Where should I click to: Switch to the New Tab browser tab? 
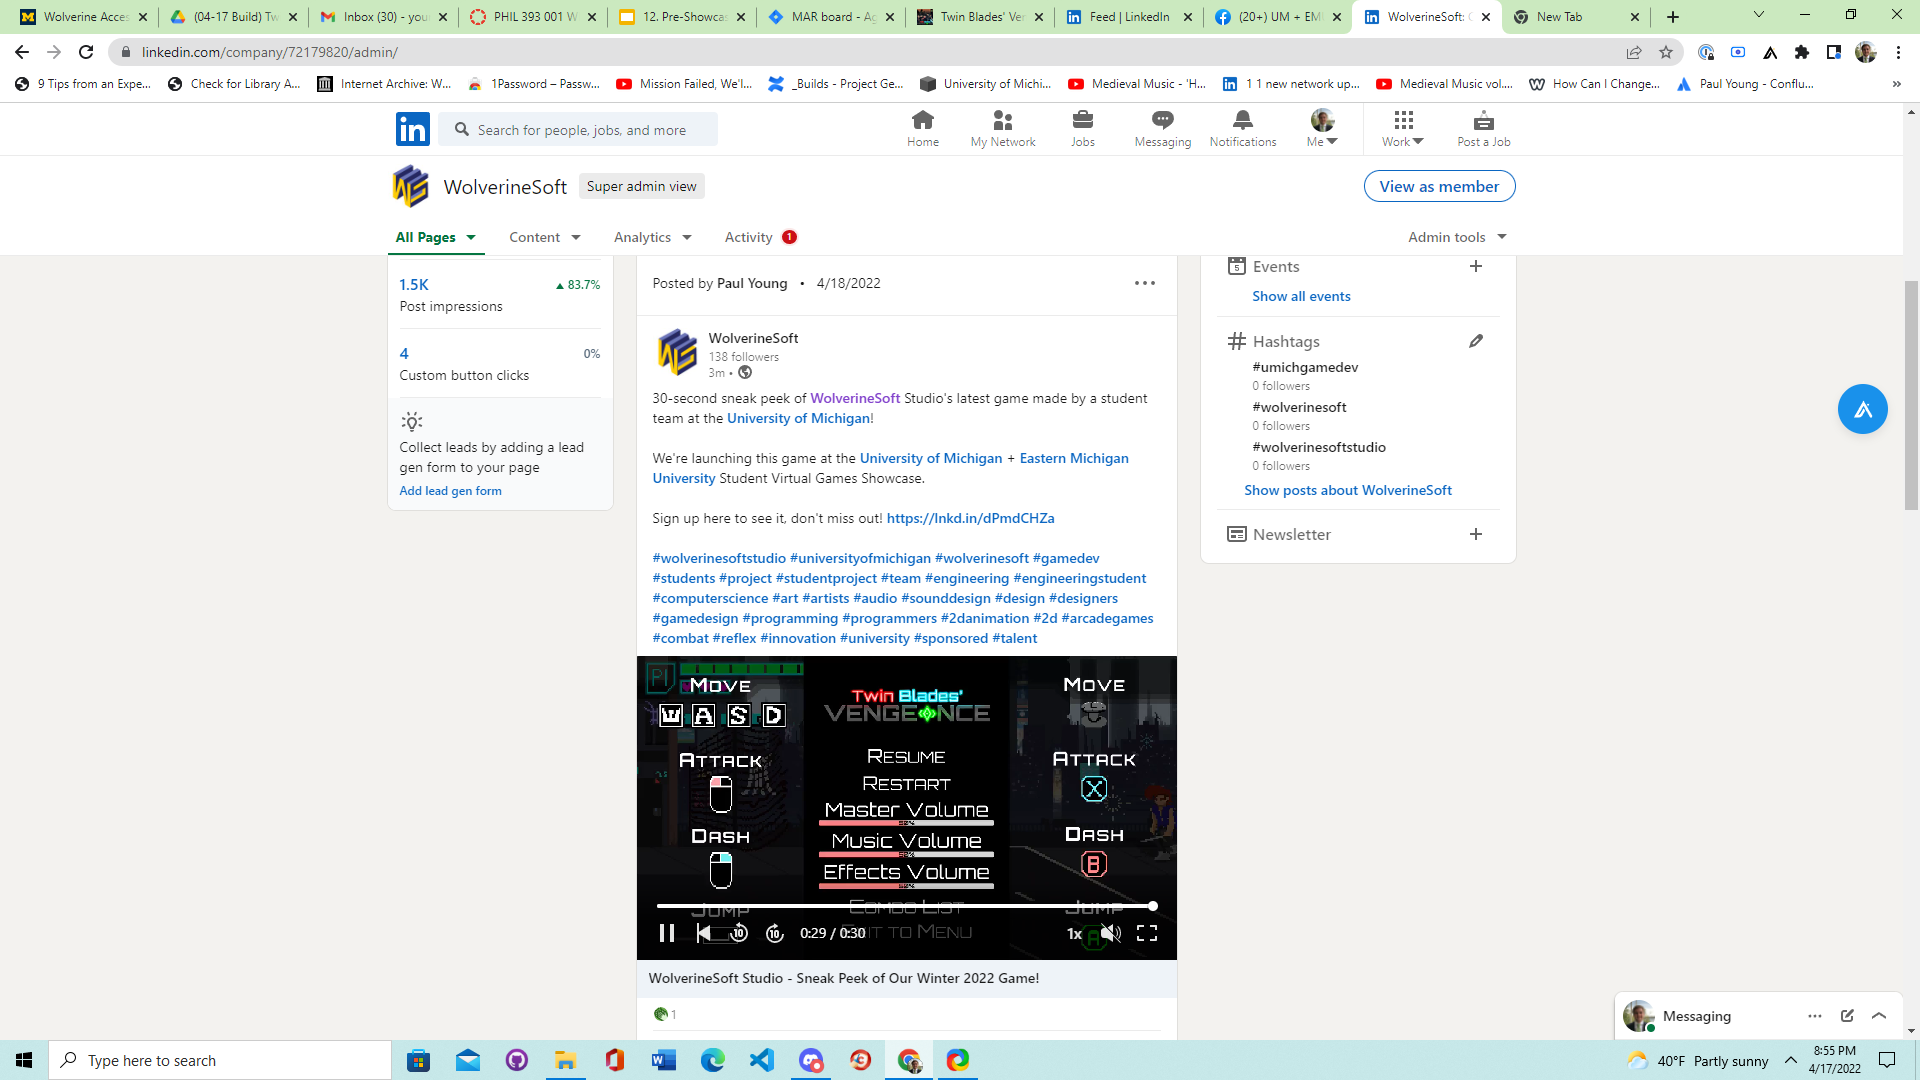point(1576,17)
